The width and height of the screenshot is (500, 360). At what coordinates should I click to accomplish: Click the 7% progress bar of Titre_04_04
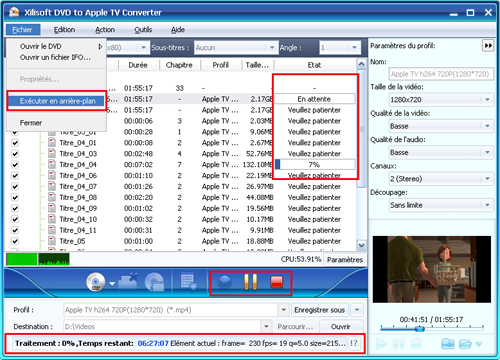(315, 164)
